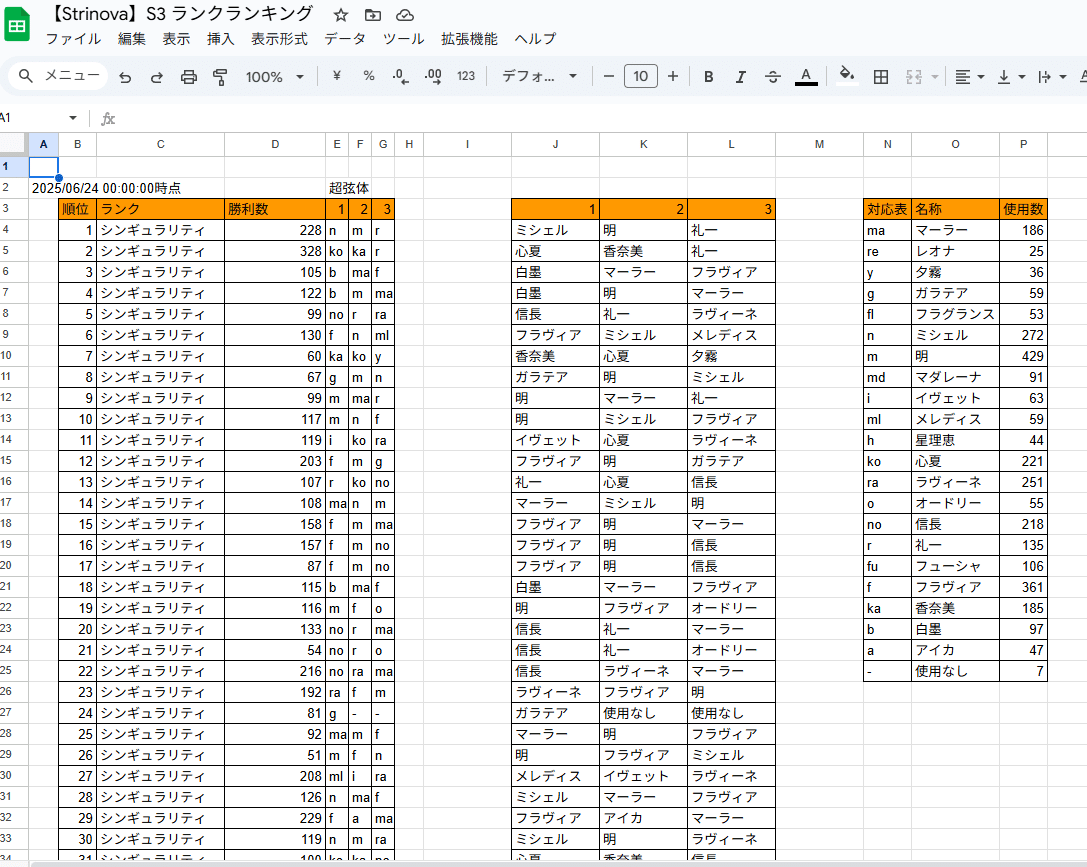Decrease decimal places button
The width and height of the screenshot is (1087, 867).
click(401, 76)
